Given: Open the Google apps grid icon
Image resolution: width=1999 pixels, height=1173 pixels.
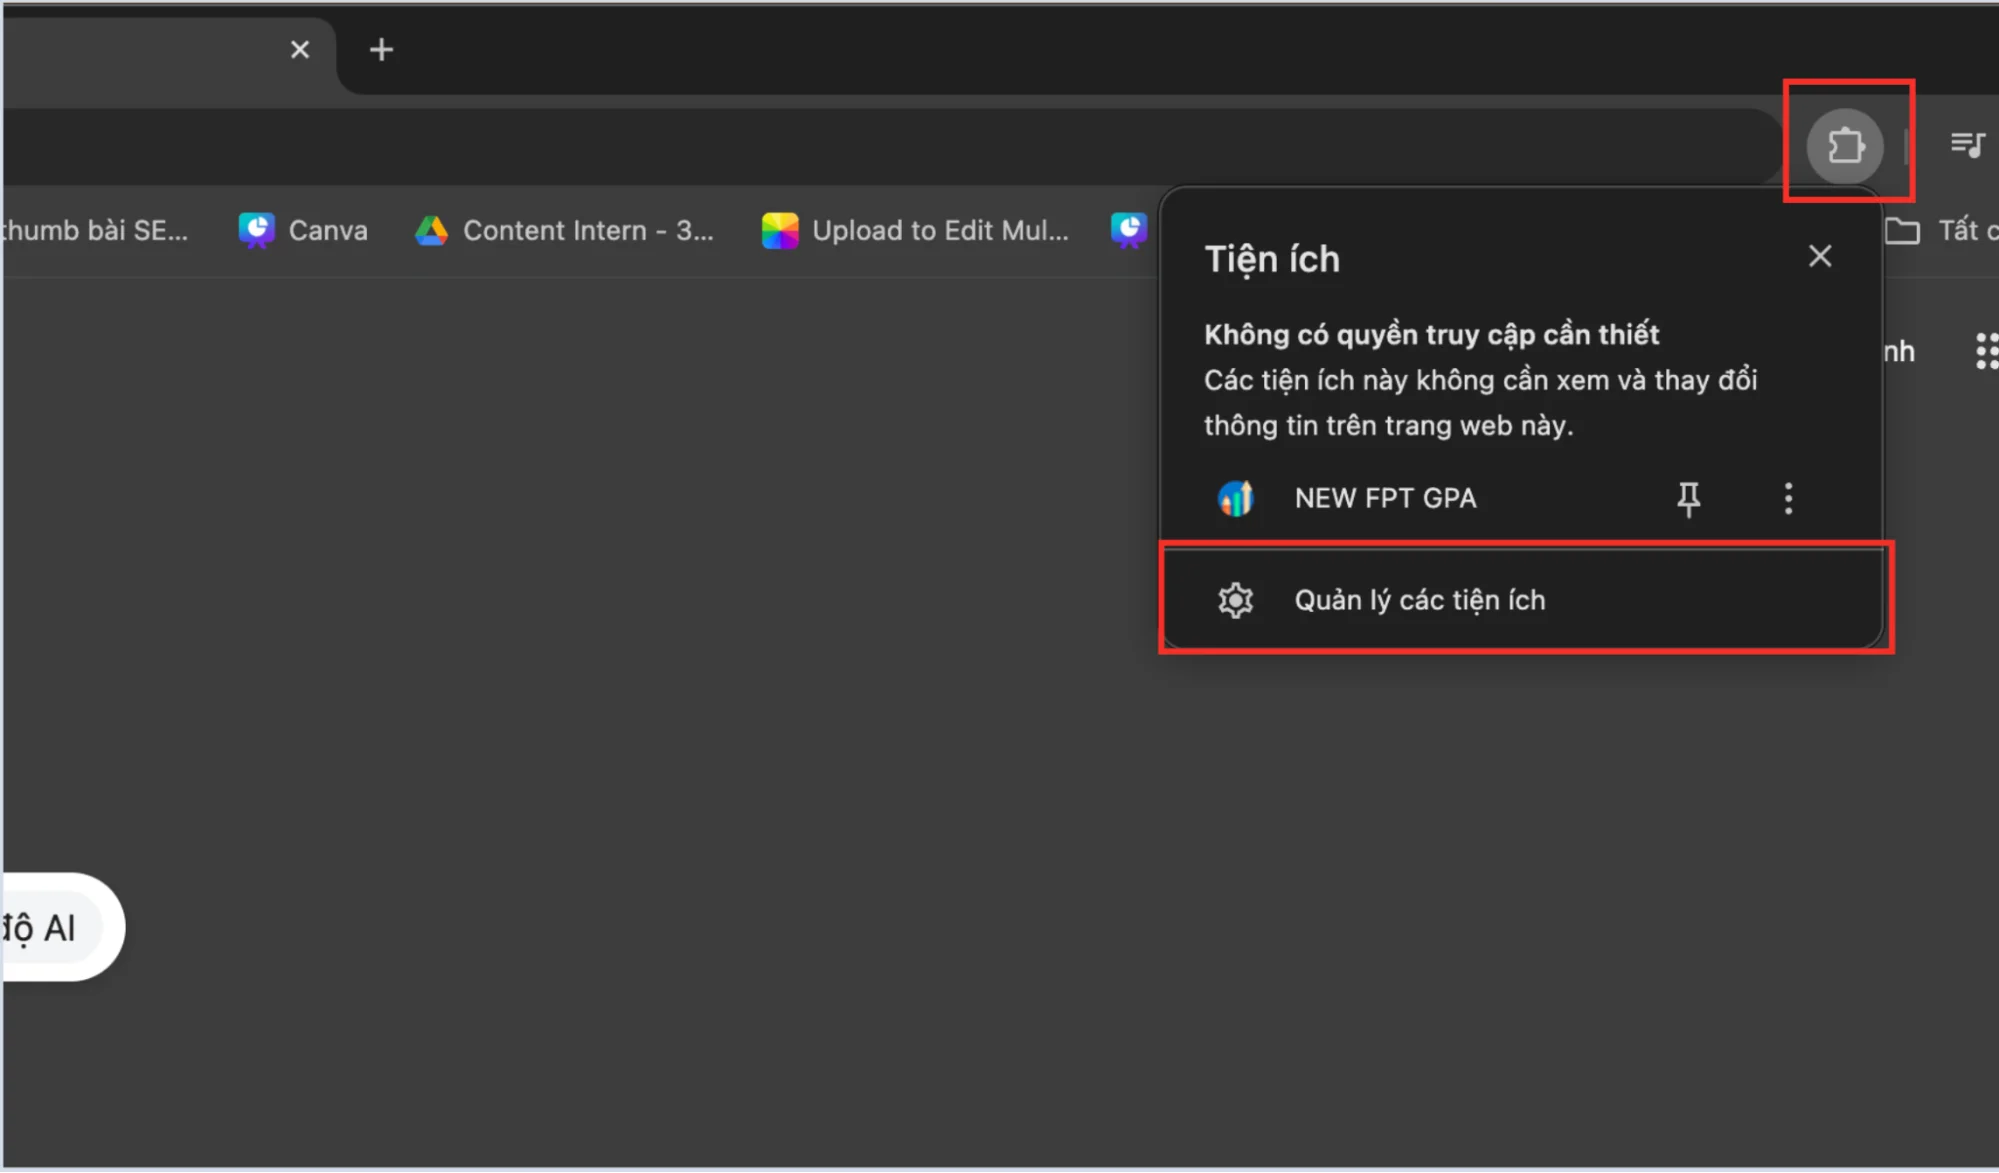Looking at the screenshot, I should 1985,351.
